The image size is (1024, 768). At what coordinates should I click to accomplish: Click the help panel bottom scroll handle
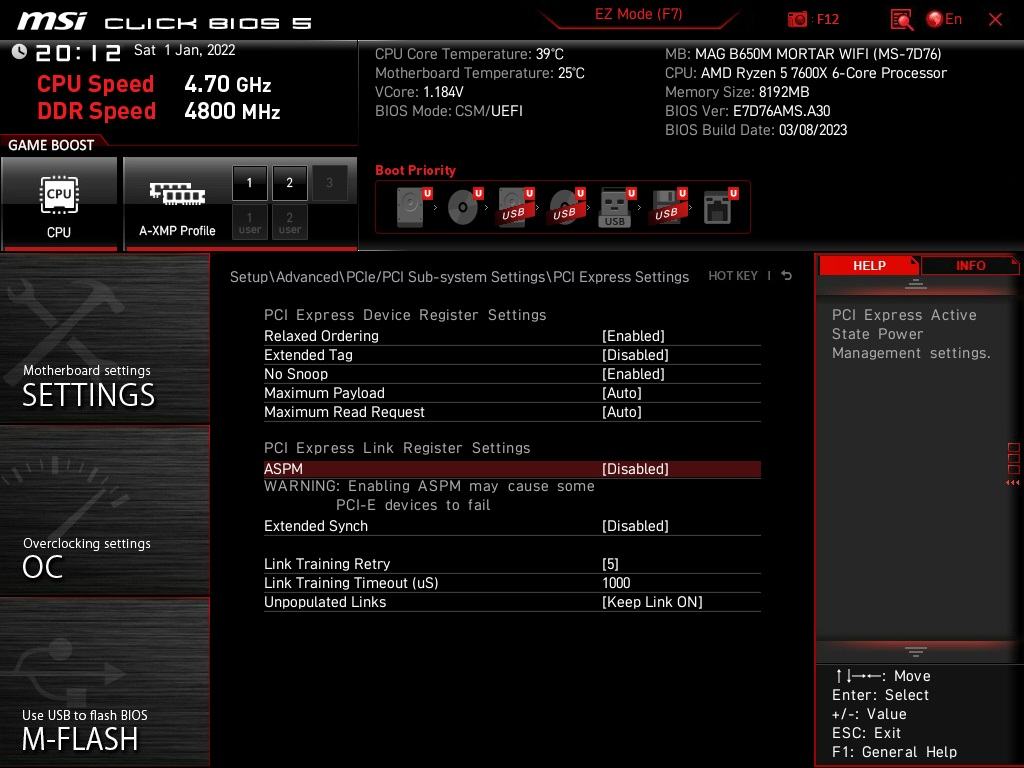pos(916,651)
